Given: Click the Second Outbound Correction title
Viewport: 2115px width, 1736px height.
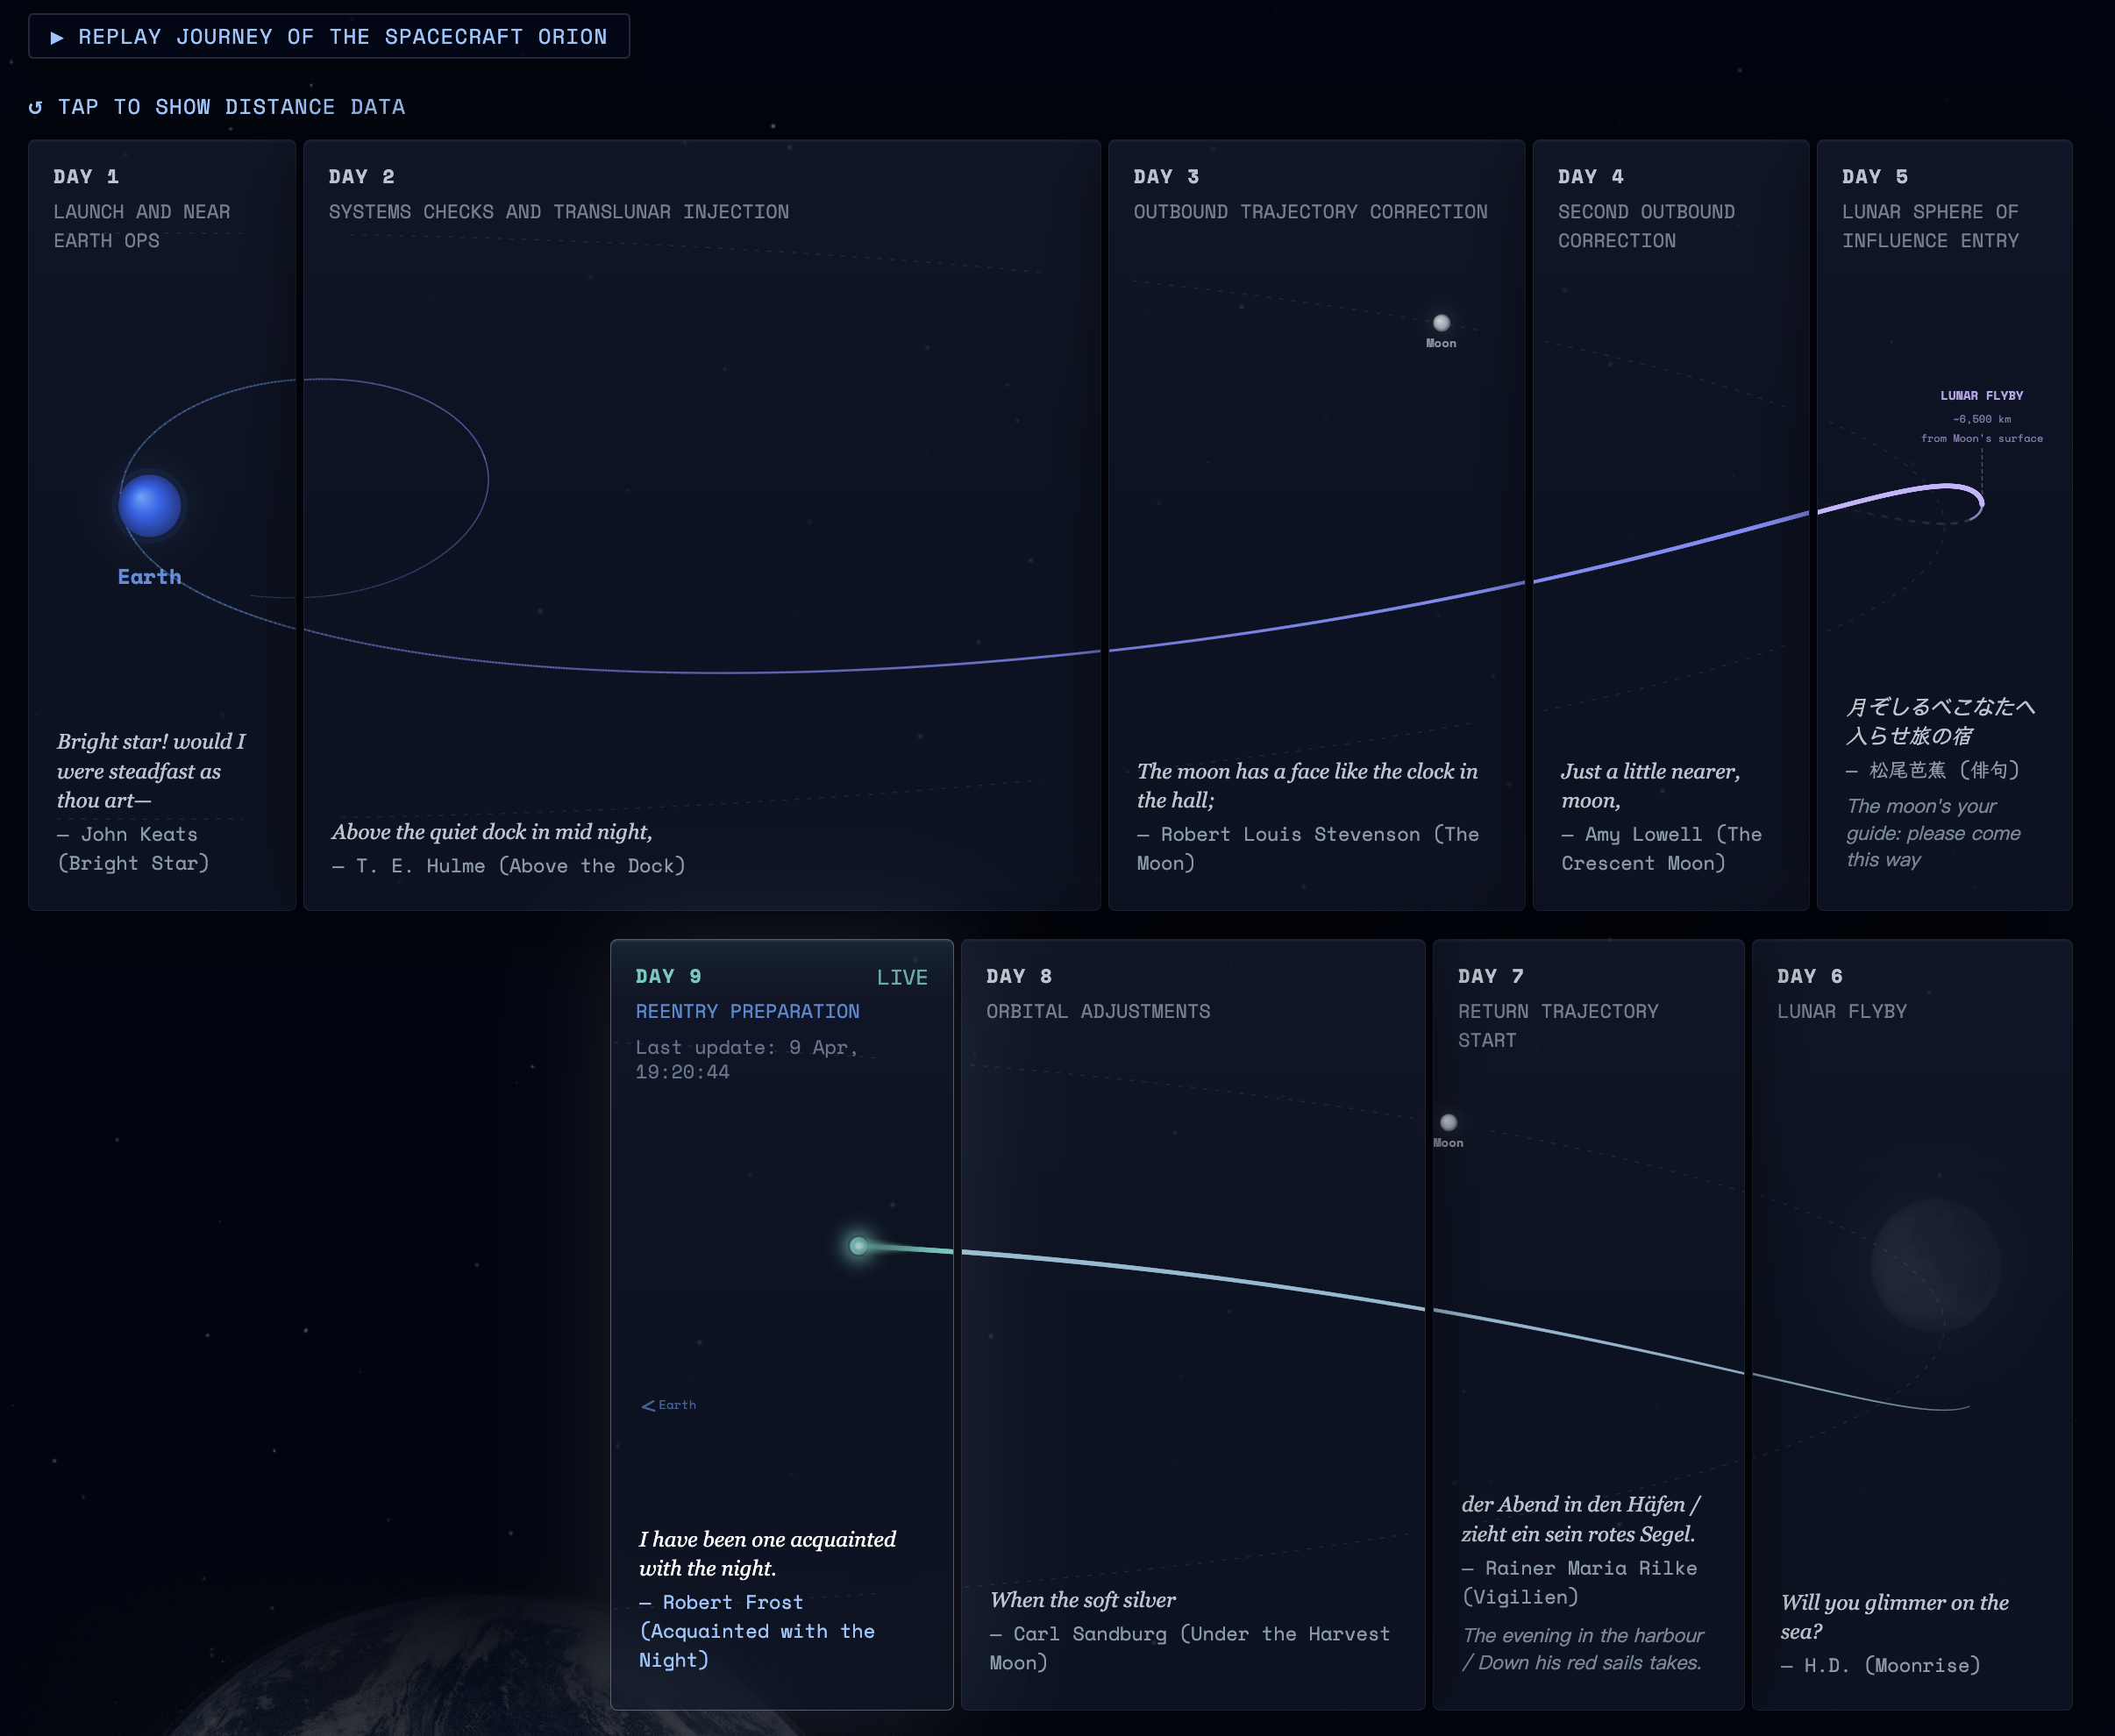Looking at the screenshot, I should 1646,226.
